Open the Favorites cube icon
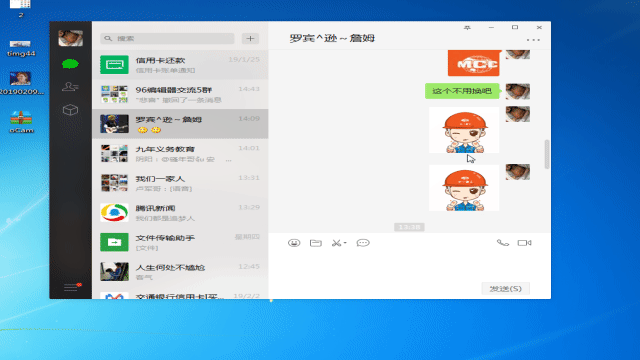 (70, 110)
